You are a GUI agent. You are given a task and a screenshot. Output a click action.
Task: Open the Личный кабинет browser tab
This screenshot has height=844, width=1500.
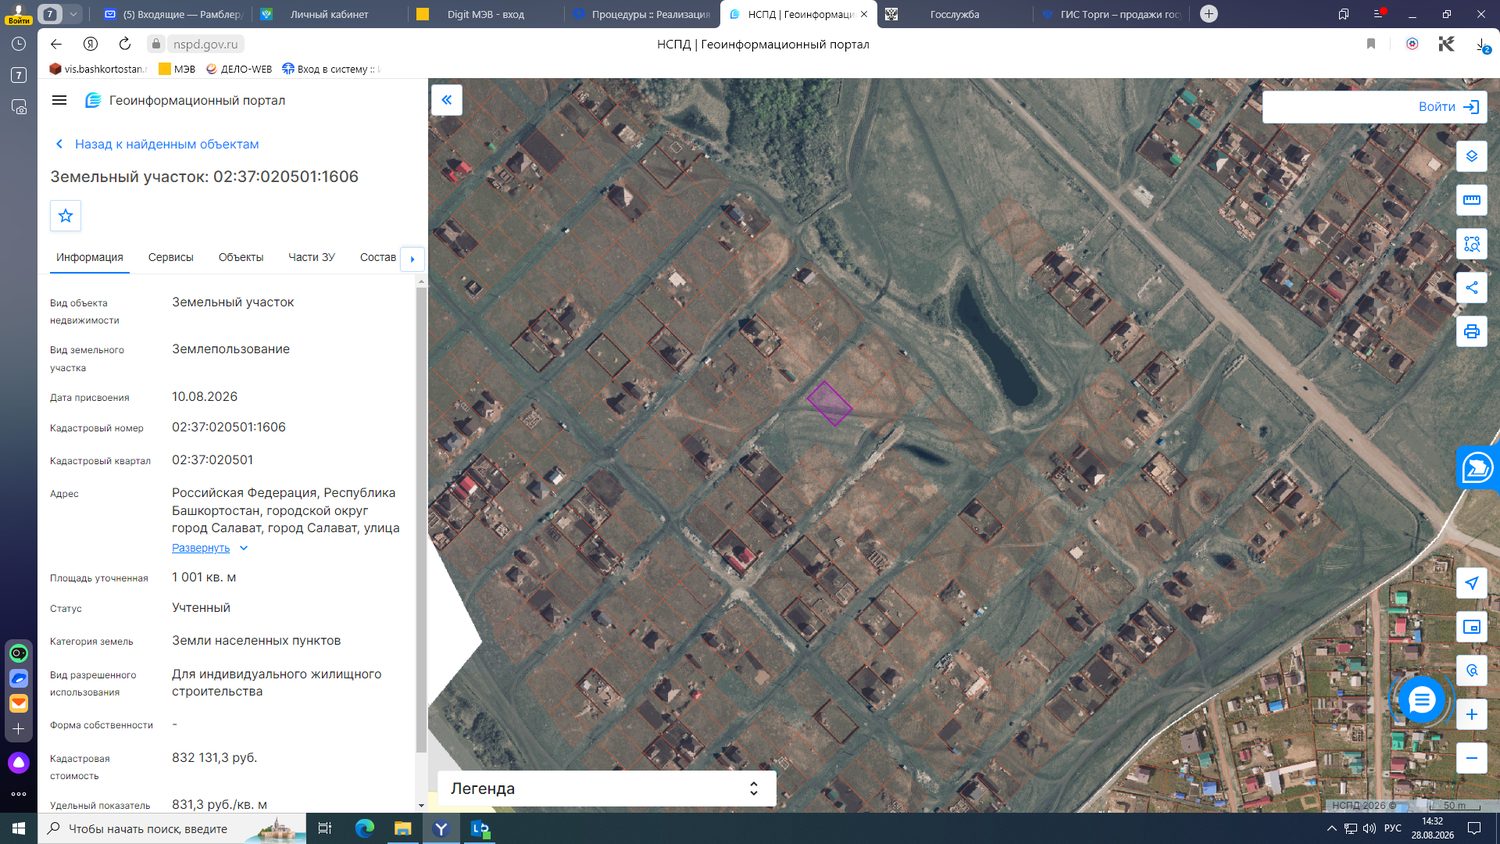pyautogui.click(x=329, y=14)
